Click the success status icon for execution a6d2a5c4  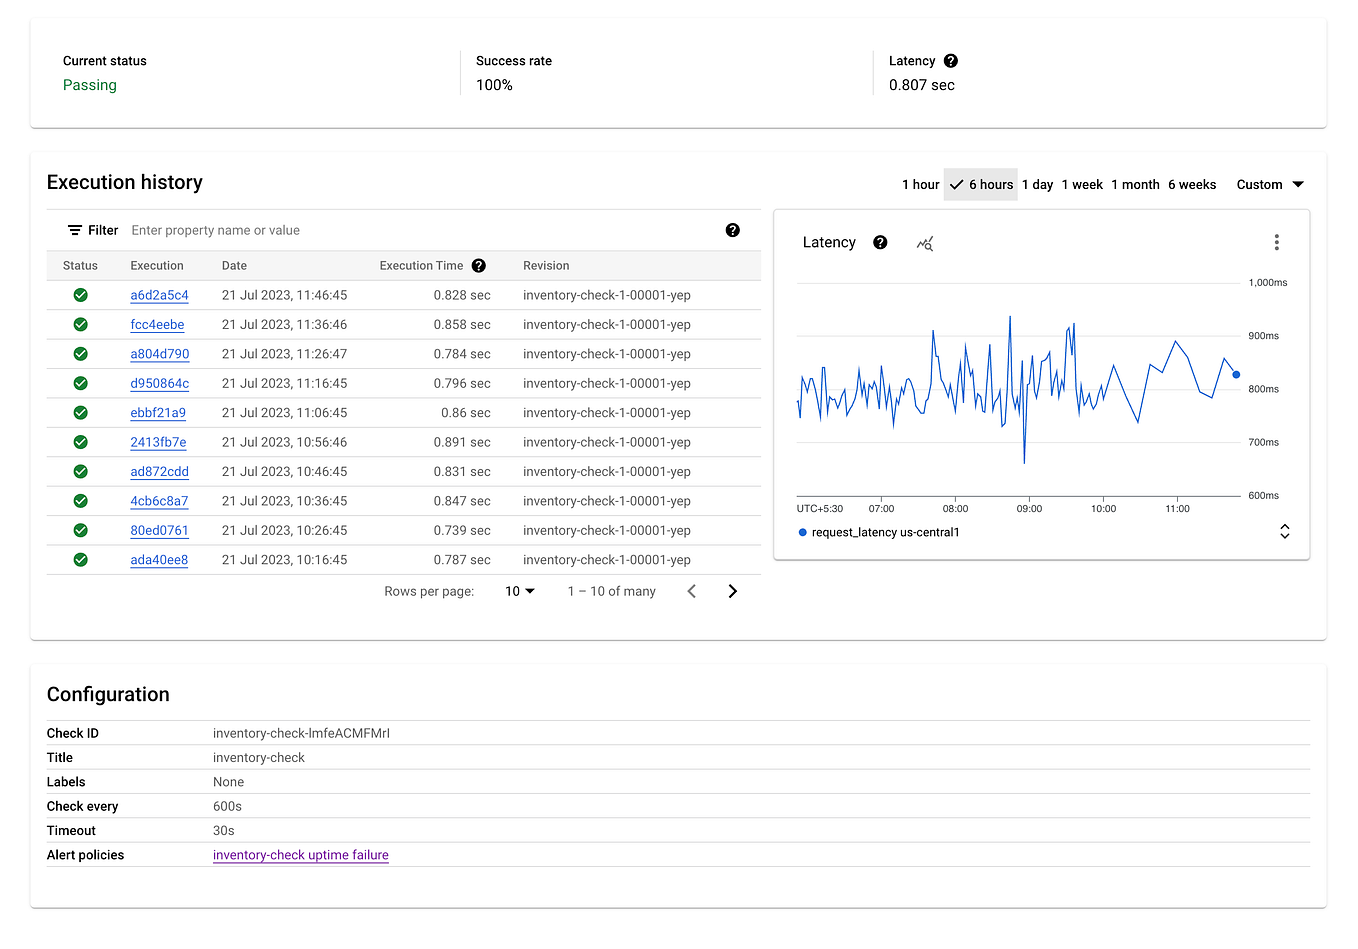tap(80, 294)
